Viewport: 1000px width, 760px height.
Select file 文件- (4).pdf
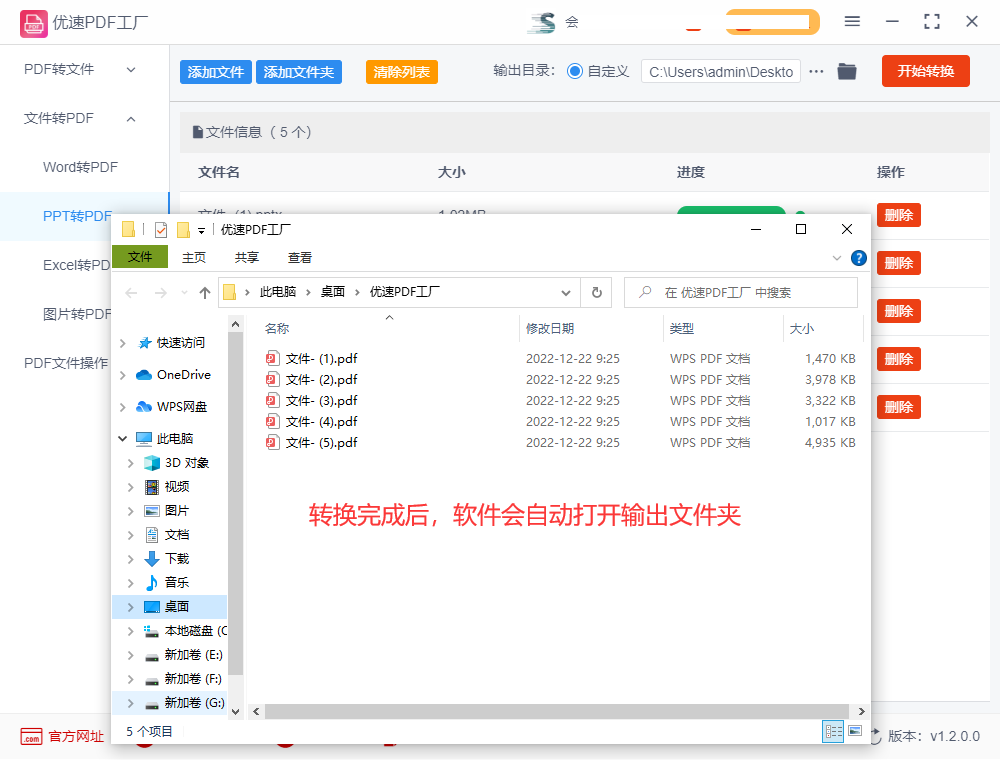pyautogui.click(x=321, y=421)
